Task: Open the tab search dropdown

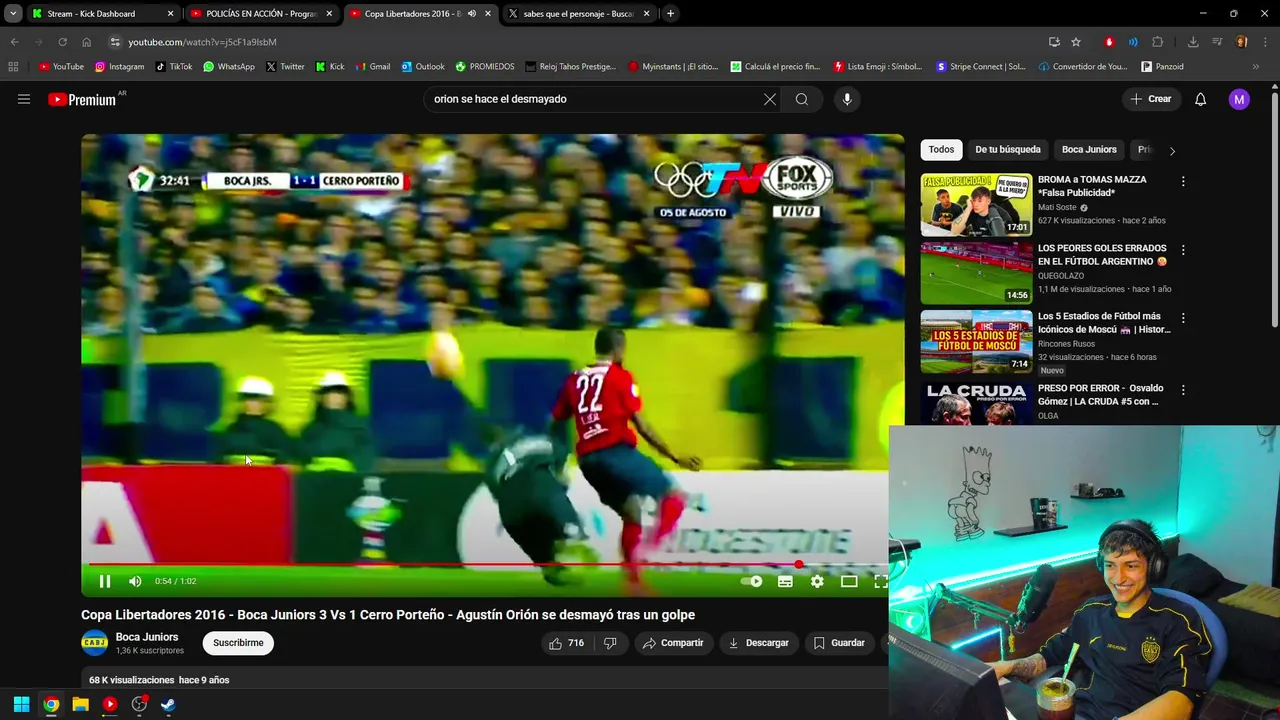Action: [x=13, y=14]
